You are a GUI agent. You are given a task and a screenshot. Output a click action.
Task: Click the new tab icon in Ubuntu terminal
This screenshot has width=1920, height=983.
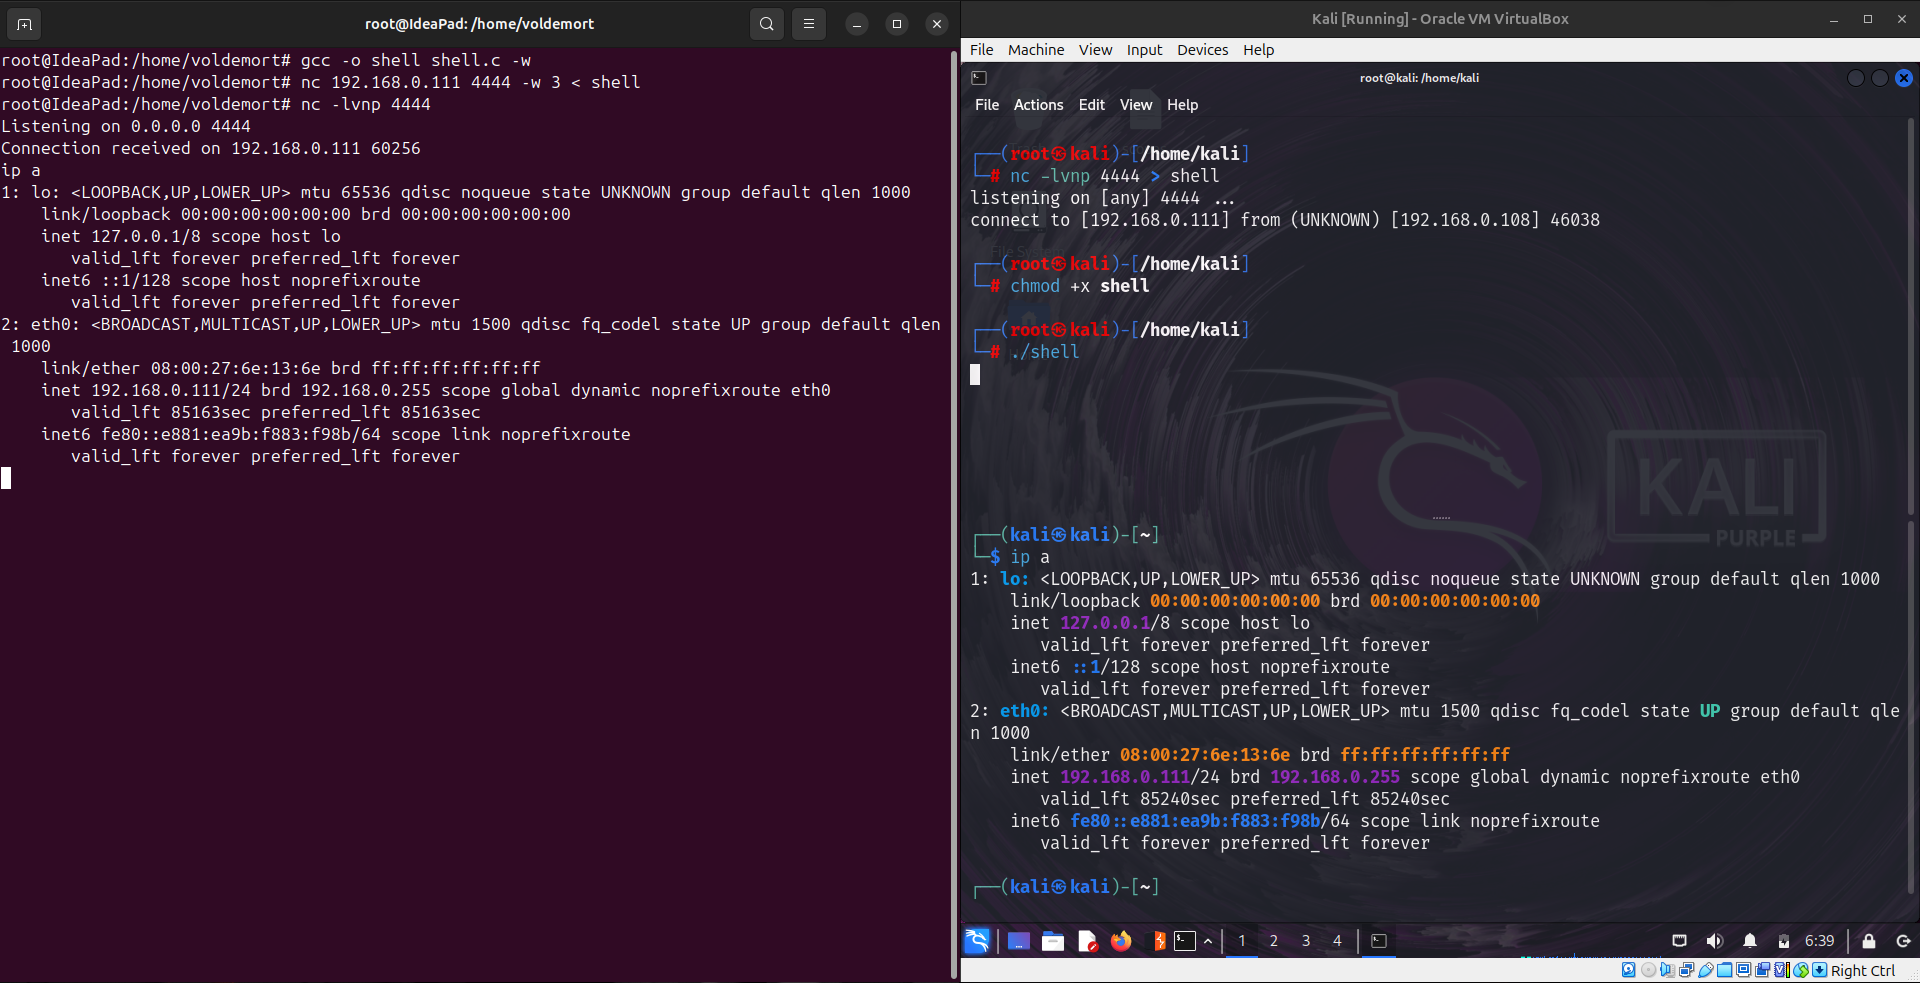click(24, 24)
